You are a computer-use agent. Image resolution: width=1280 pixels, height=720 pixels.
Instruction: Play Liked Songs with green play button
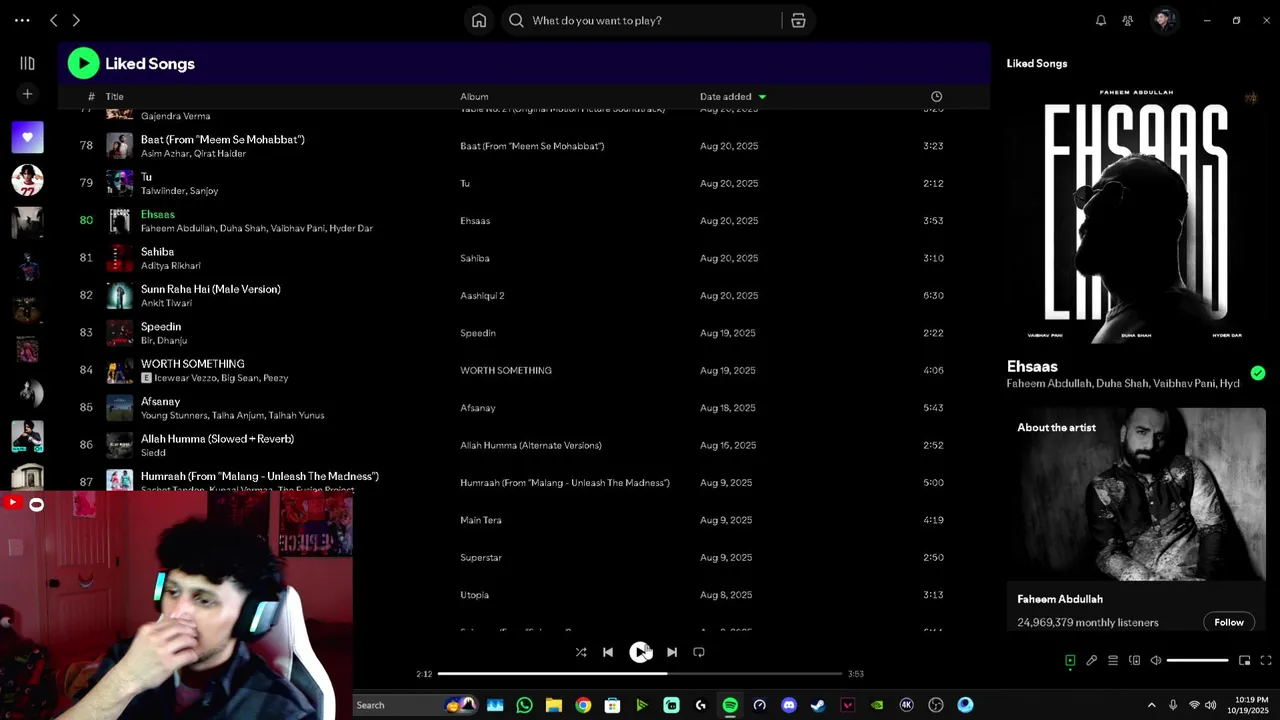coord(83,63)
